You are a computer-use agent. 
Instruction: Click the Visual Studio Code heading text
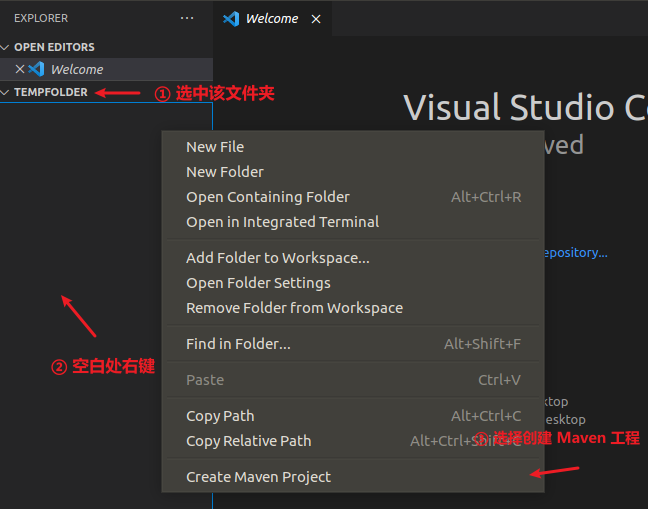(x=525, y=108)
